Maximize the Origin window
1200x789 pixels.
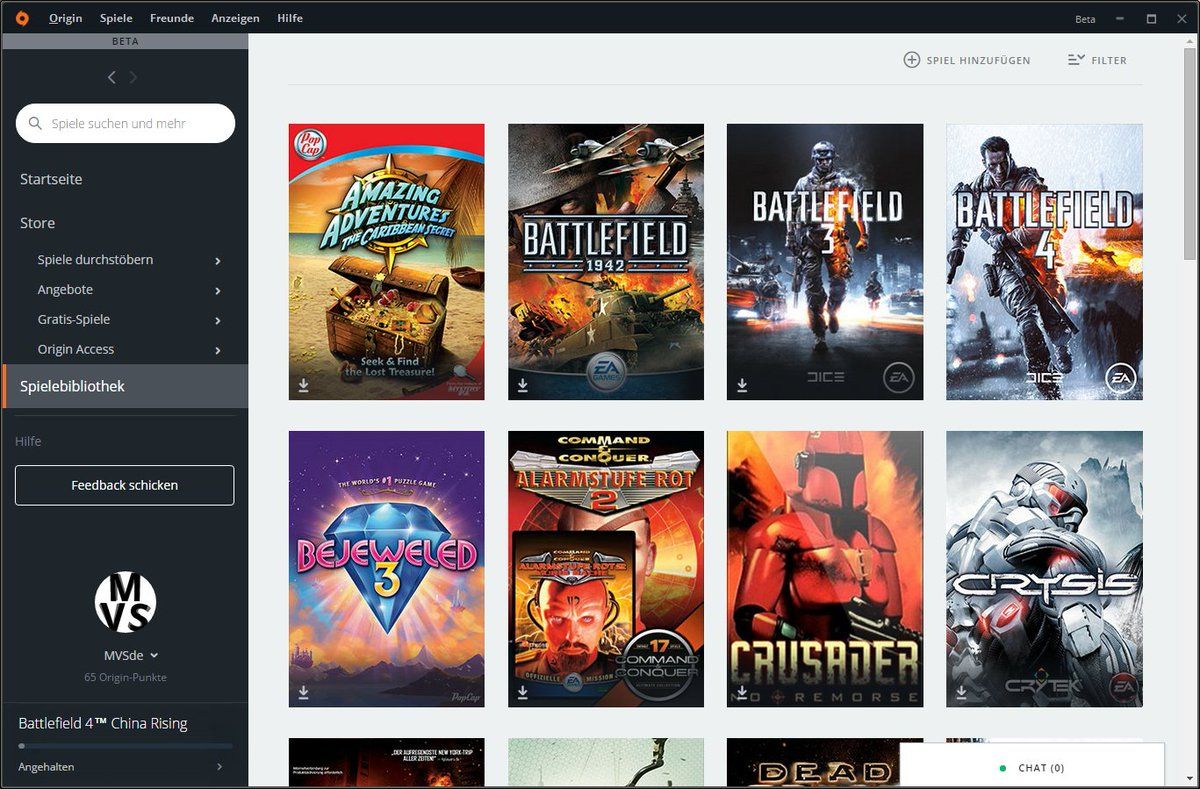(x=1151, y=19)
